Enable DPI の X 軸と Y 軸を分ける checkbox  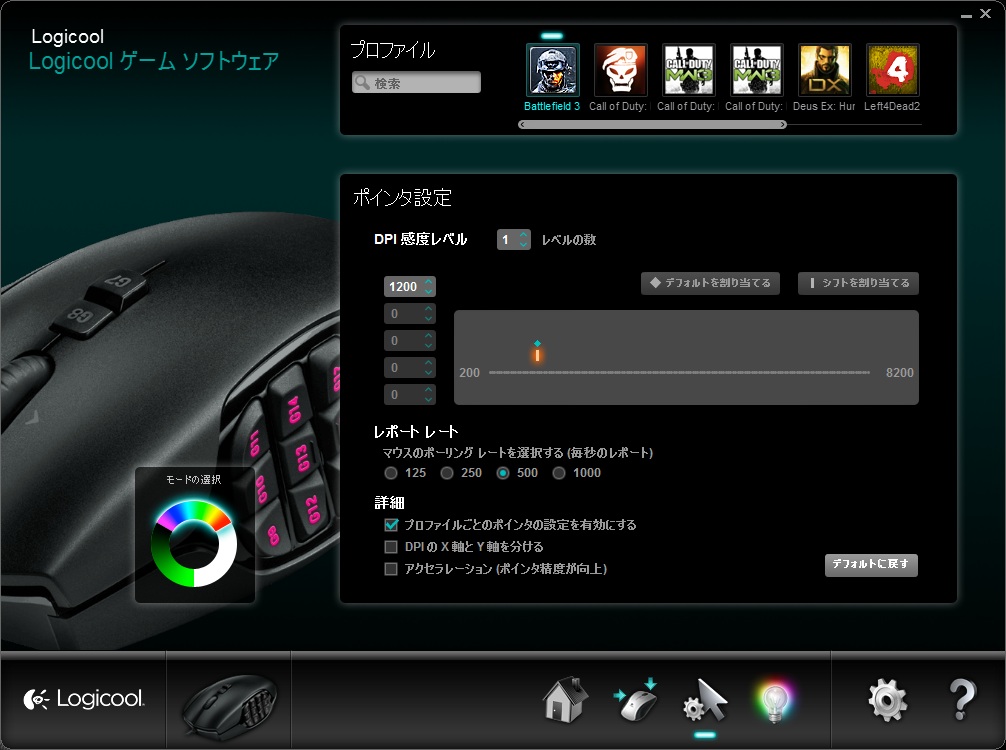[391, 547]
